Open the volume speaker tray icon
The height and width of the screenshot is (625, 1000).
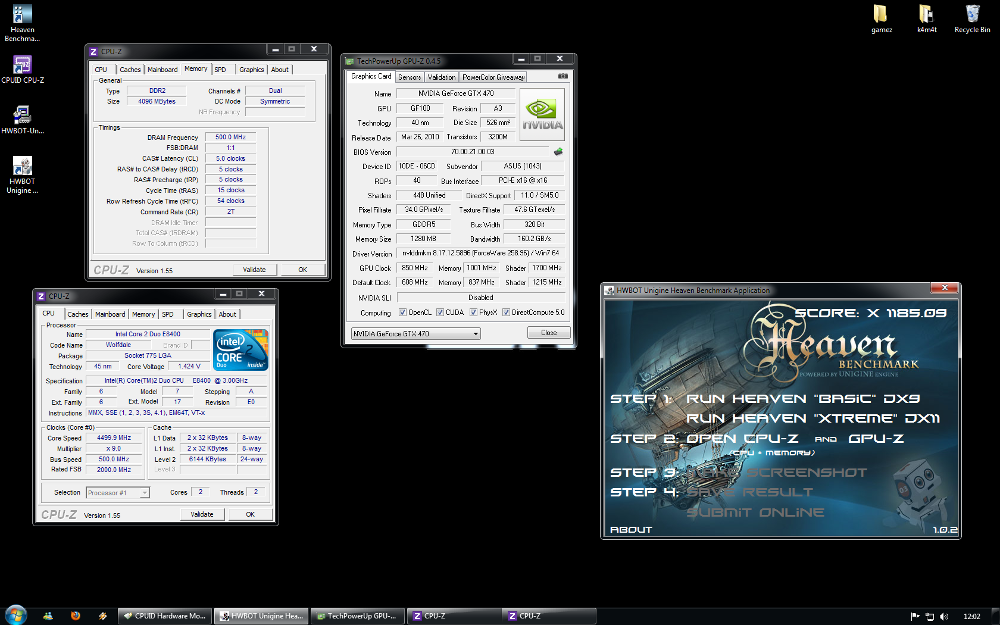[944, 616]
